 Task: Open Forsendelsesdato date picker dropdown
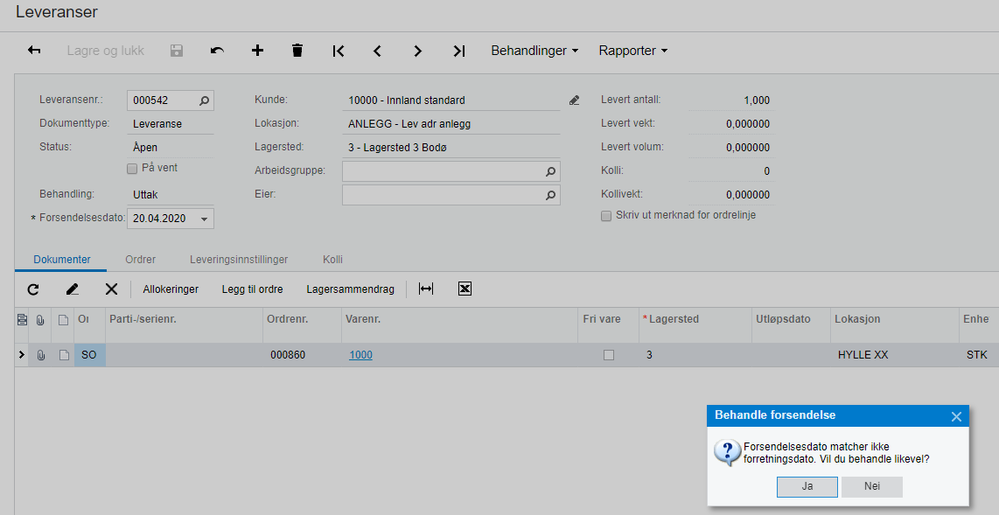point(204,219)
